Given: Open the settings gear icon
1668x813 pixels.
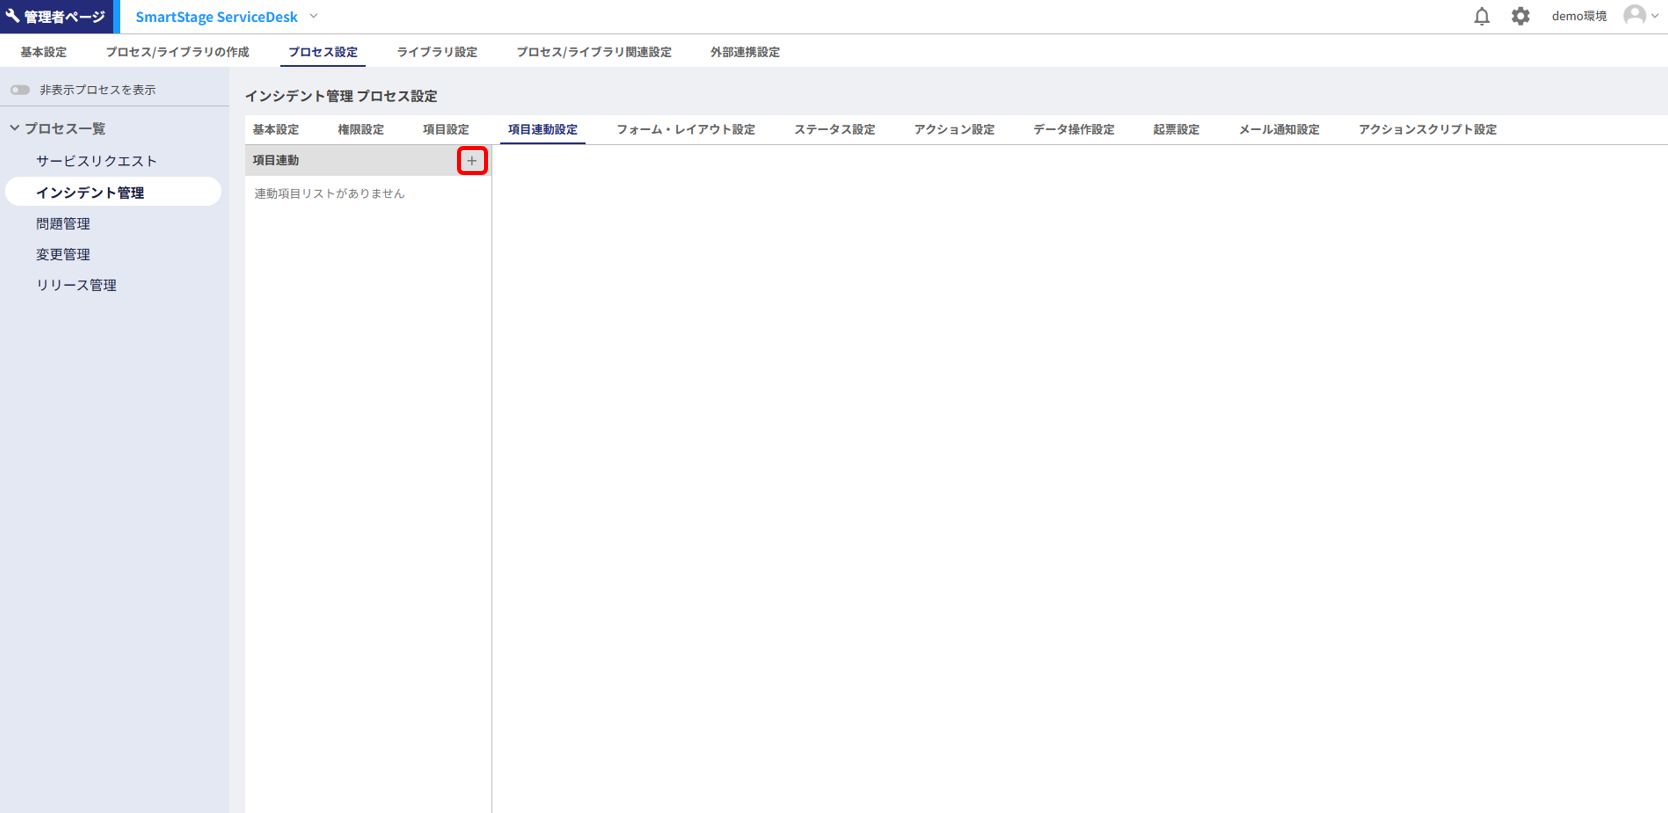Looking at the screenshot, I should click(1520, 16).
